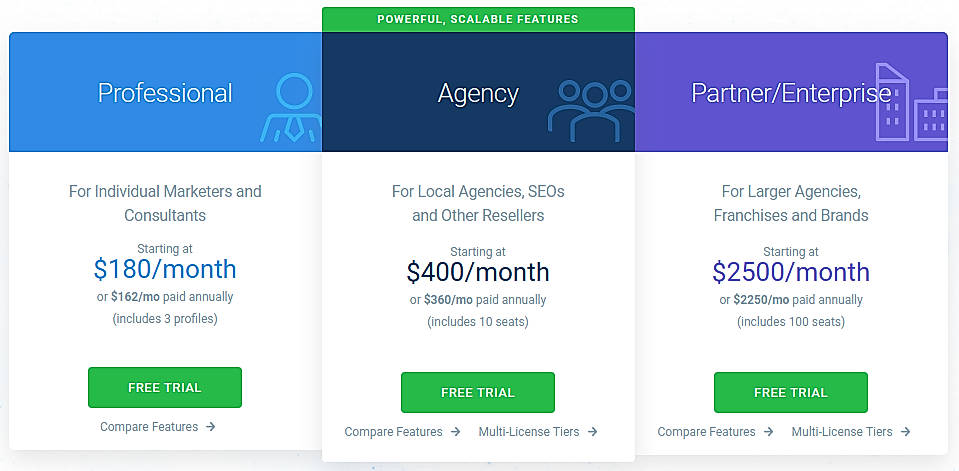The height and width of the screenshot is (471, 959).
Task: Click arrow beside Enterprise Multi-License Tiers
Action: 905,432
